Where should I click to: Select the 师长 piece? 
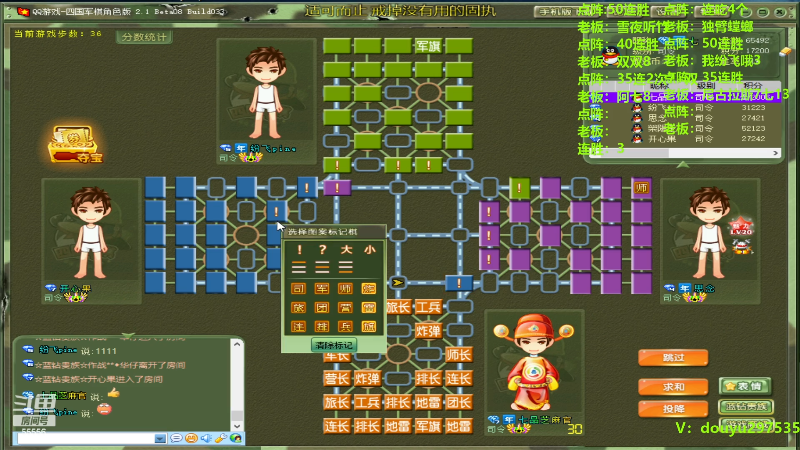pos(458,355)
